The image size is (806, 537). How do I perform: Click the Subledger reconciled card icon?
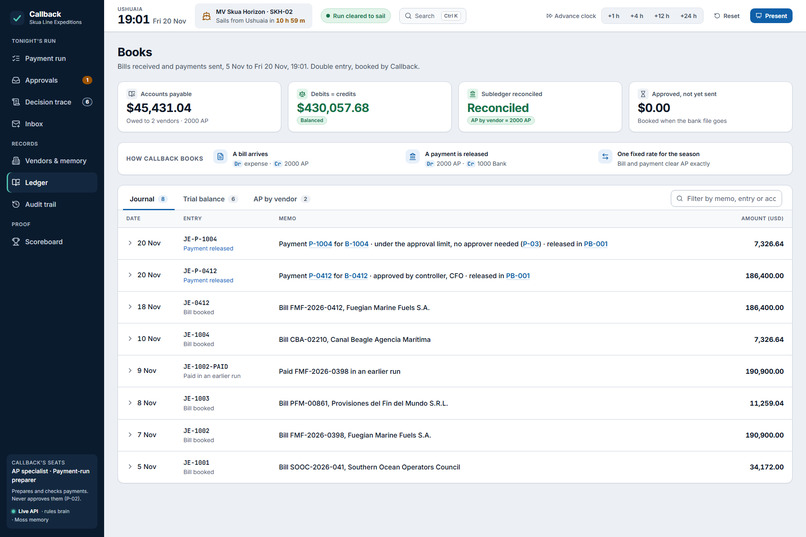pos(472,94)
